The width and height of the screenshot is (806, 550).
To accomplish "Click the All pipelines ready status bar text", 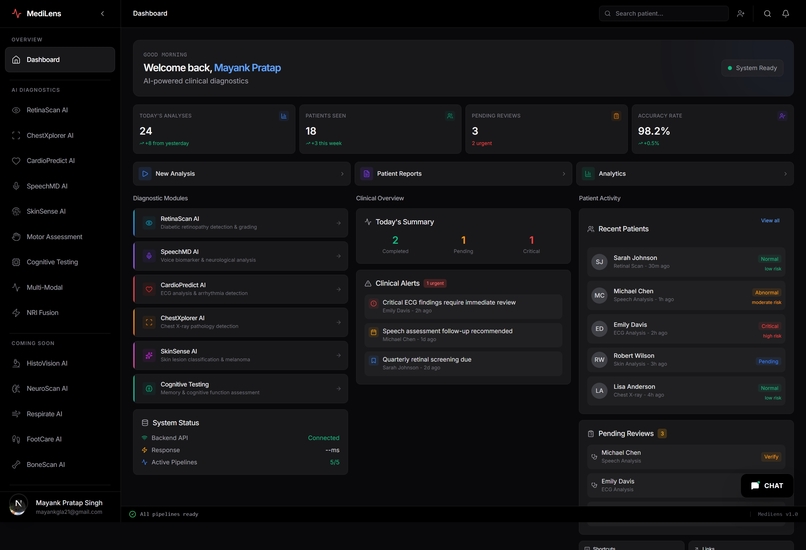I will [x=169, y=514].
